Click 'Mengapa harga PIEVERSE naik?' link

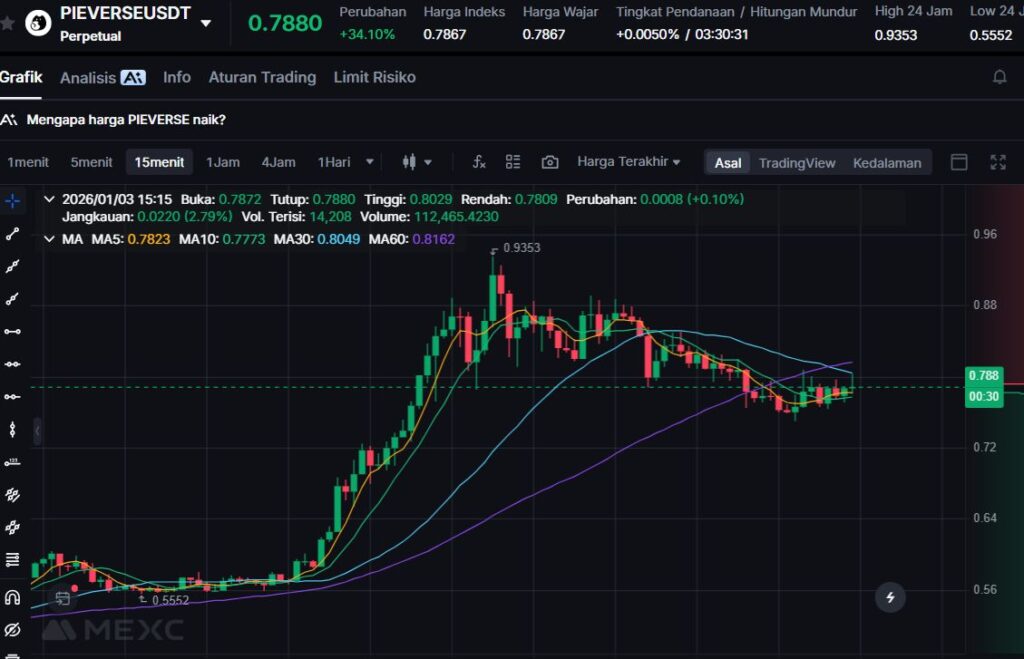tap(125, 120)
